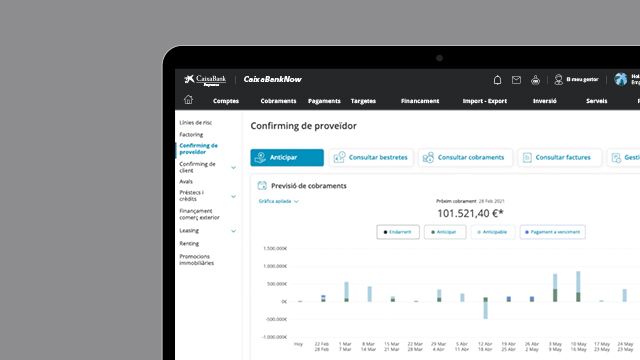
Task: Toggle the Pagament a venciment legend filter
Action: 553,232
